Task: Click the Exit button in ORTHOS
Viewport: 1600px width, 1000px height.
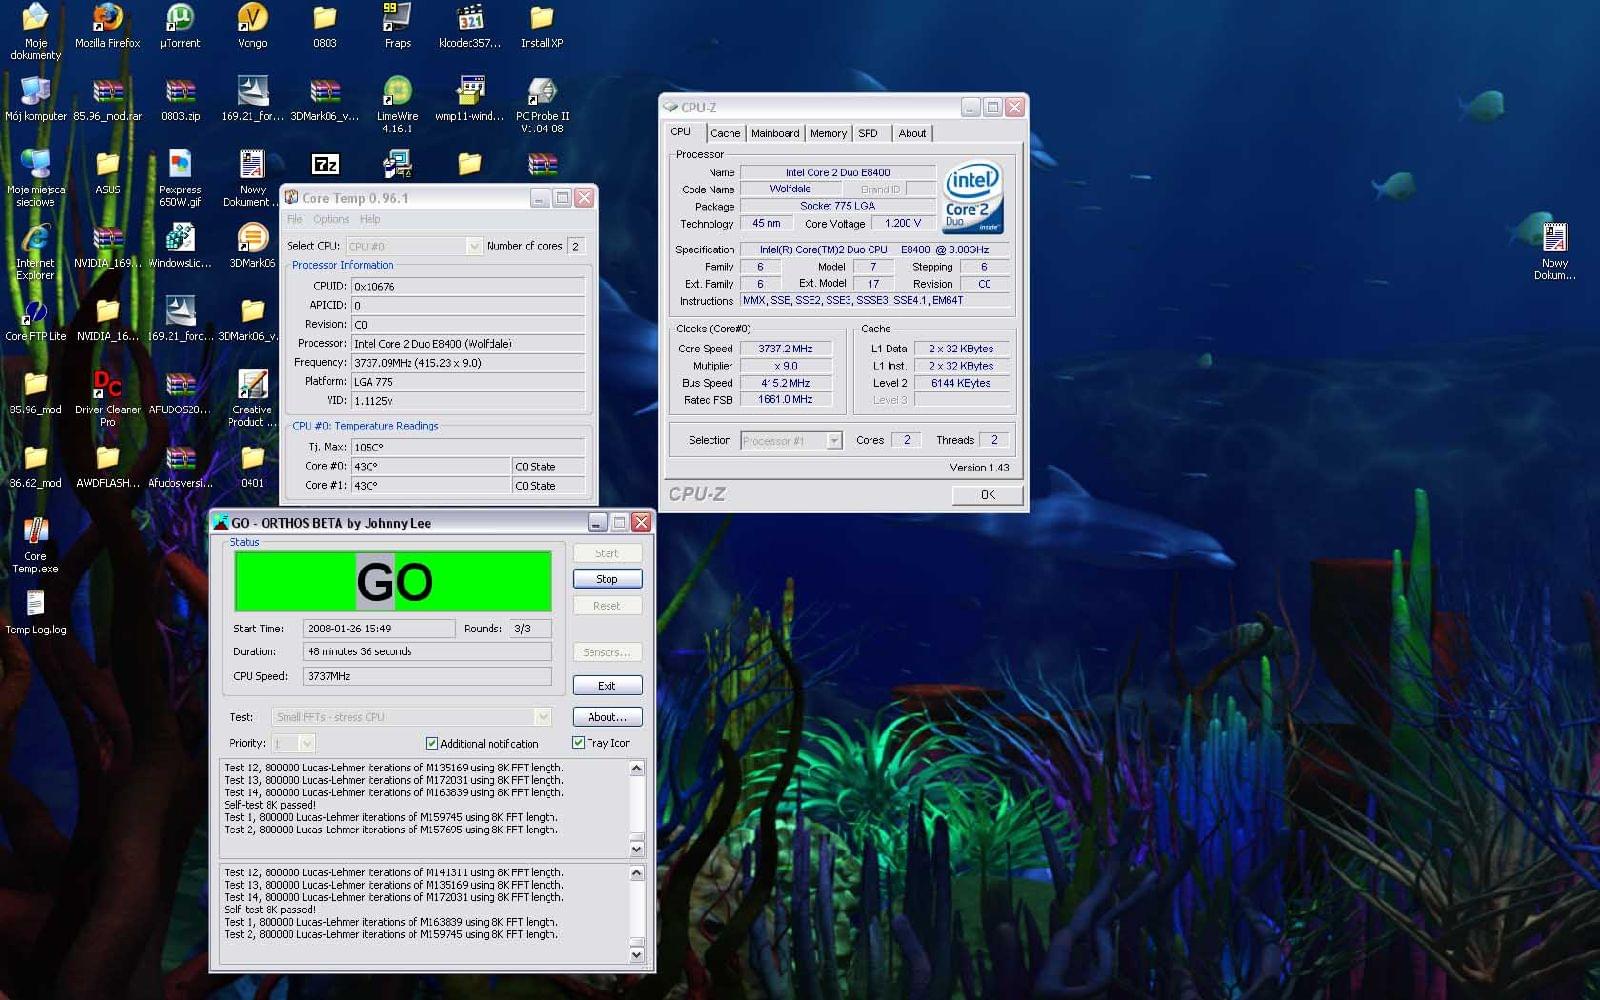Action: pyautogui.click(x=607, y=686)
